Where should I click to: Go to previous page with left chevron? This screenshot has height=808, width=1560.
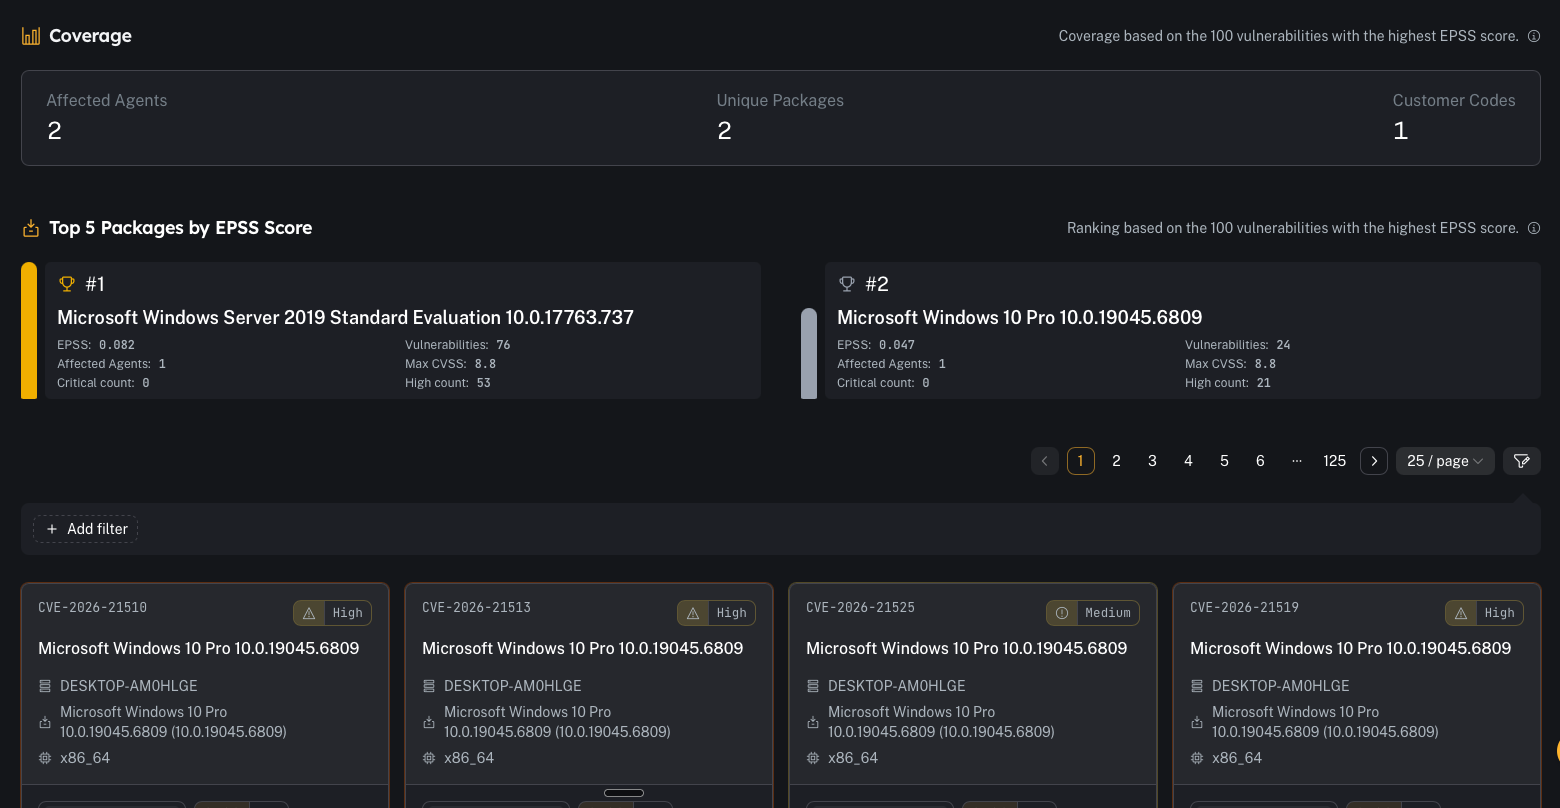1045,461
